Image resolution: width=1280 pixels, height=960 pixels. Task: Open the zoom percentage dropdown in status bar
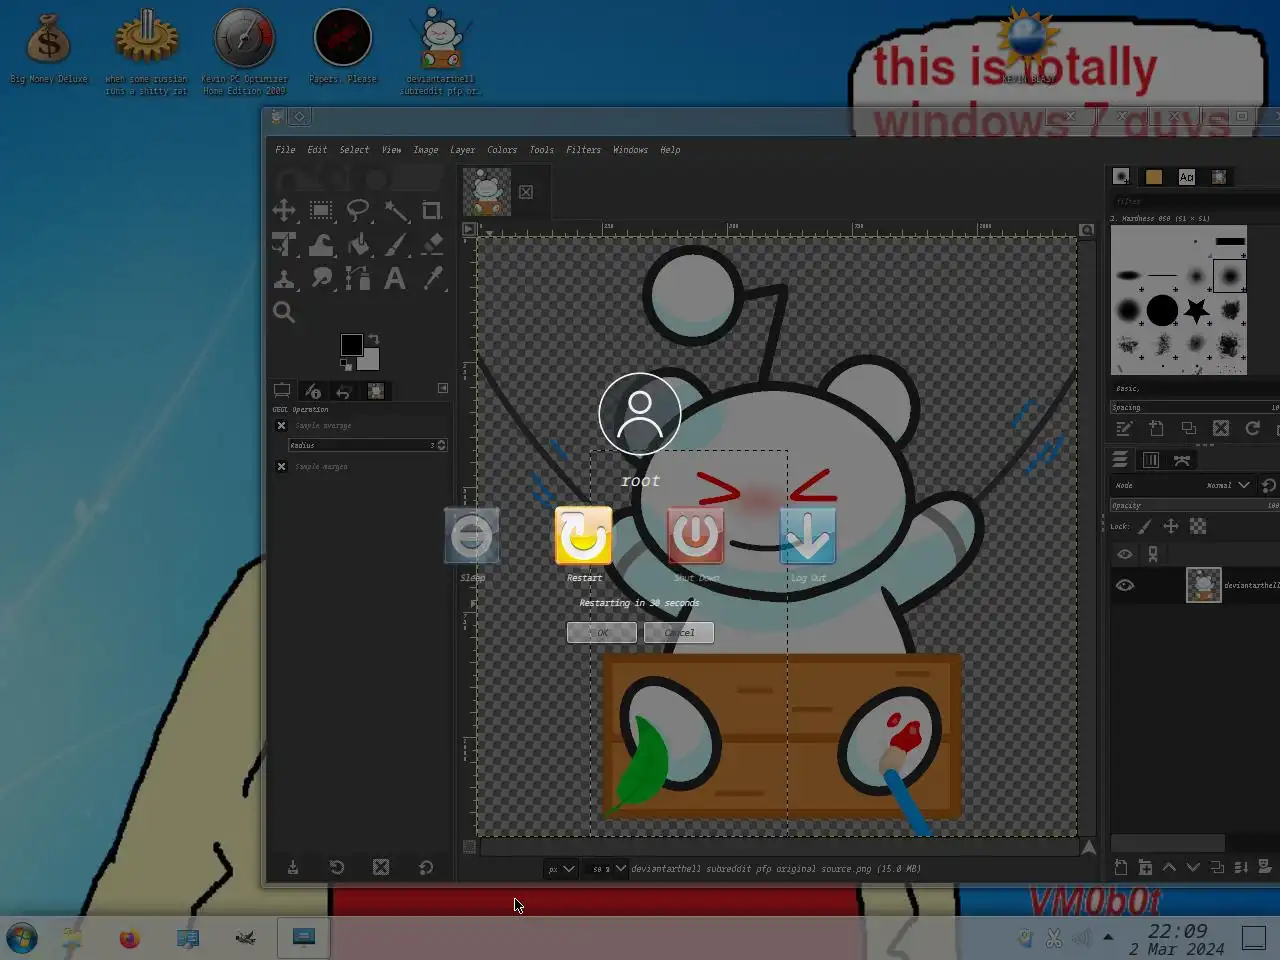[606, 869]
